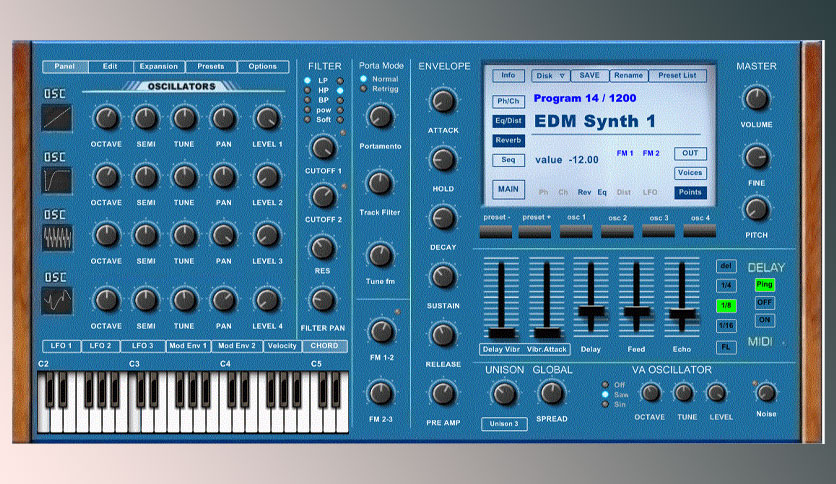836x484 pixels.
Task: Set delay time to 1/8
Action: pyautogui.click(x=726, y=305)
